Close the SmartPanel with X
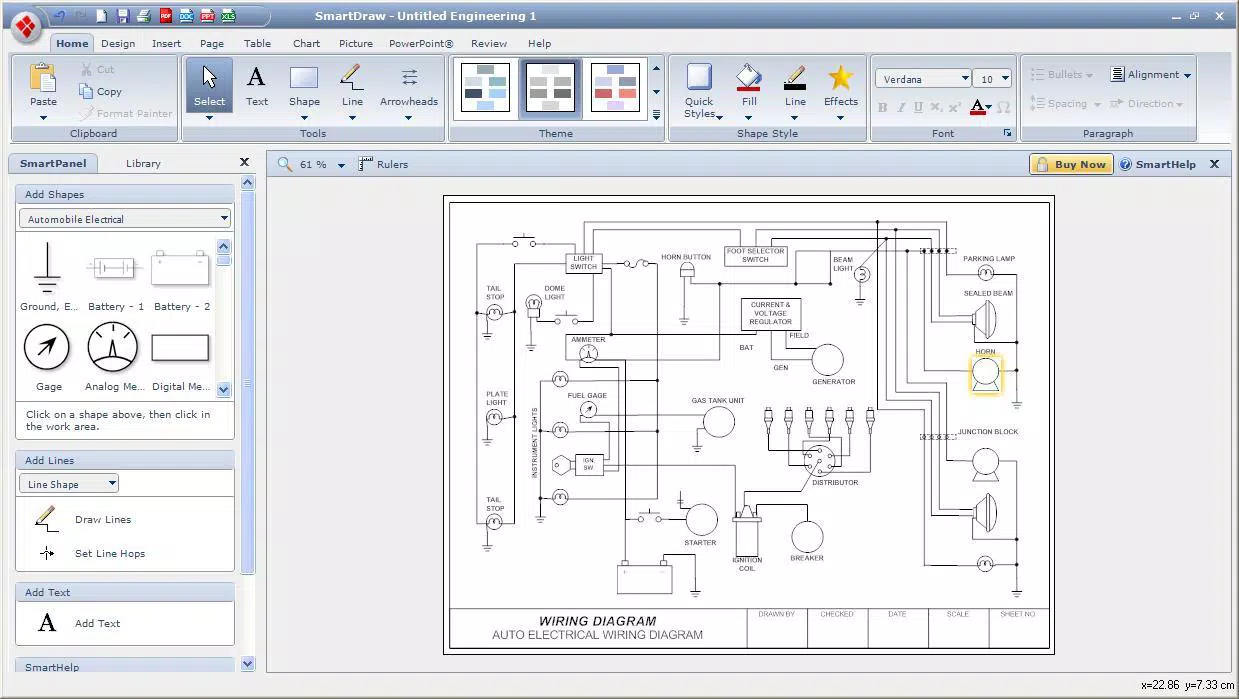The height and width of the screenshot is (699, 1239). pos(244,162)
